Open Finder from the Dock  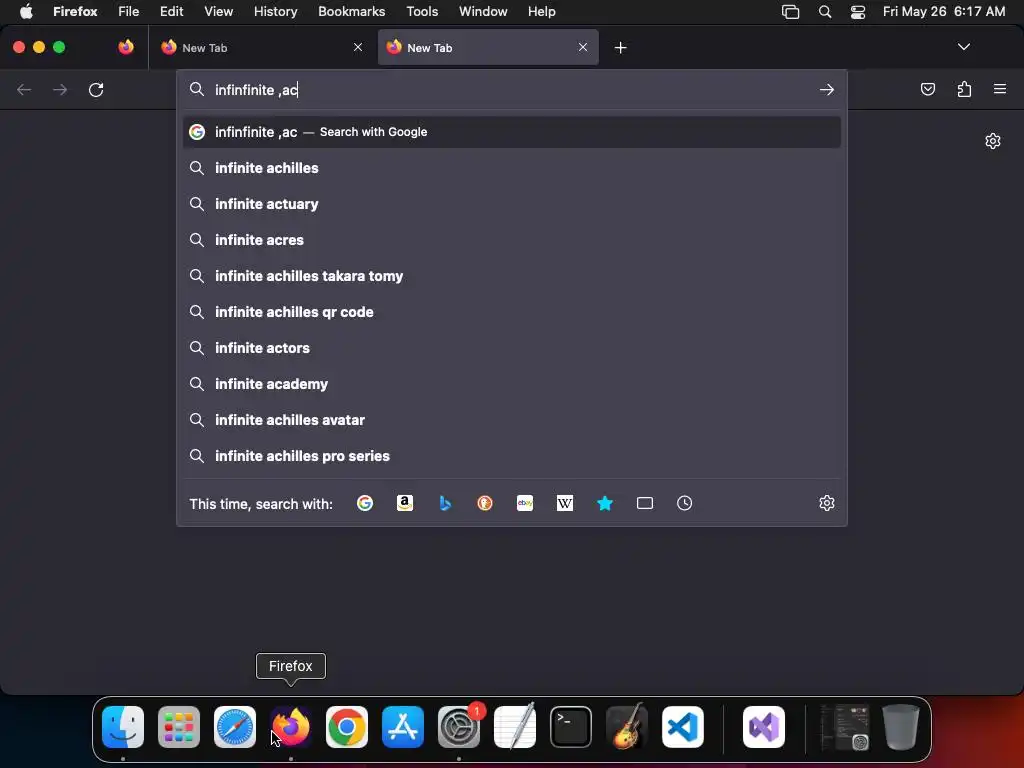123,727
